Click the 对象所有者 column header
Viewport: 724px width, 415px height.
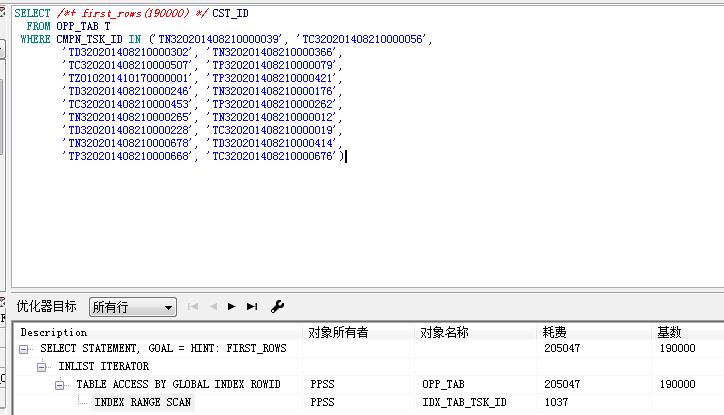tap(338, 332)
